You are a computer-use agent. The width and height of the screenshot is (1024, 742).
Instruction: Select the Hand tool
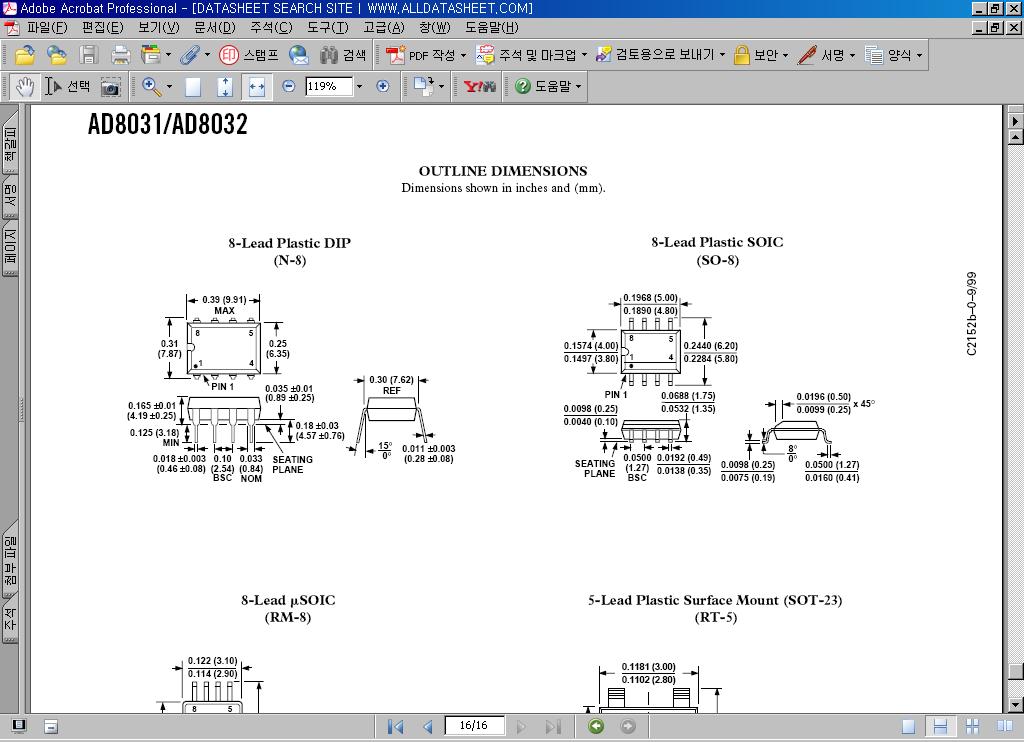(24, 86)
